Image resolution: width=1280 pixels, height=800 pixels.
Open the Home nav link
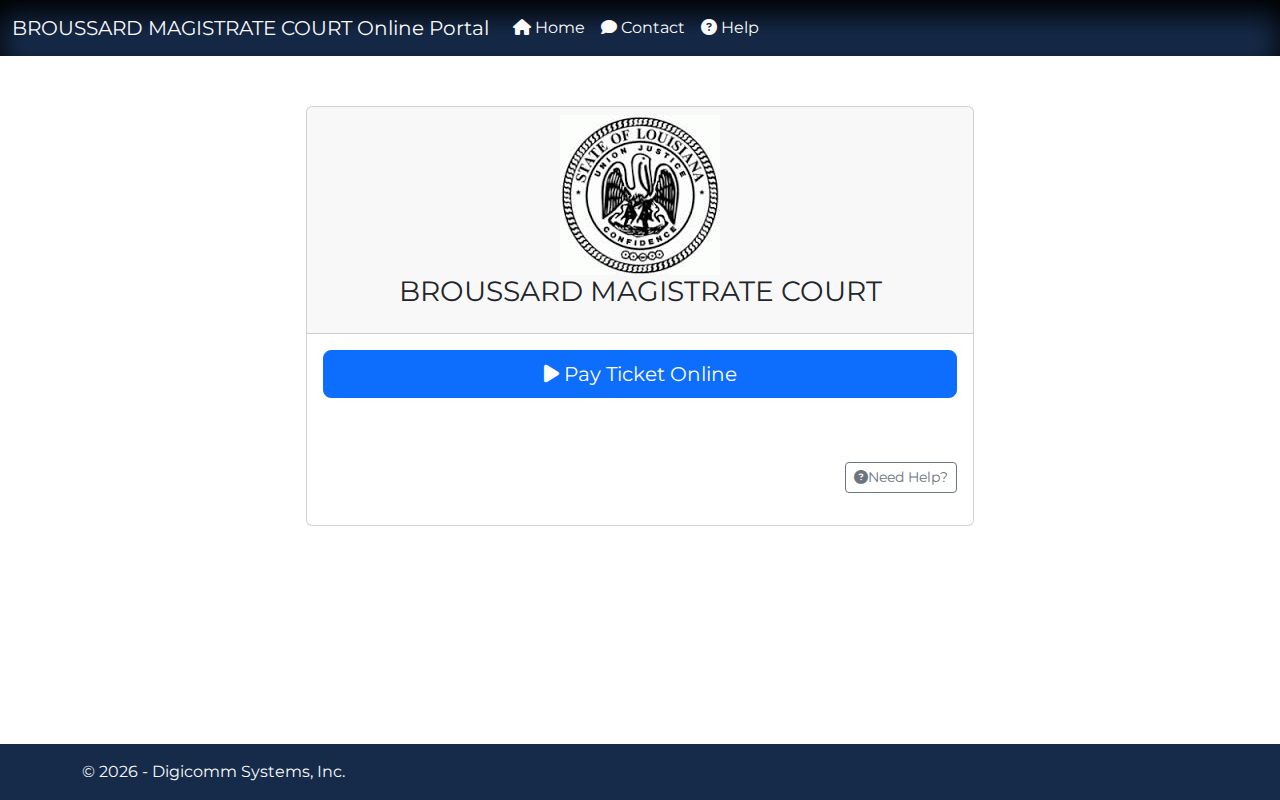(x=549, y=28)
